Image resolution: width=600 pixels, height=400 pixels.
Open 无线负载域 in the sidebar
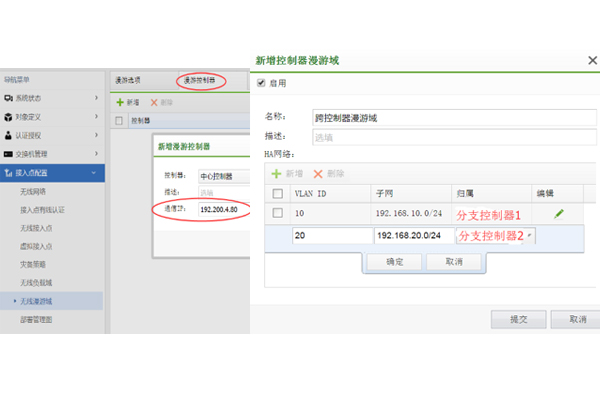(42, 281)
